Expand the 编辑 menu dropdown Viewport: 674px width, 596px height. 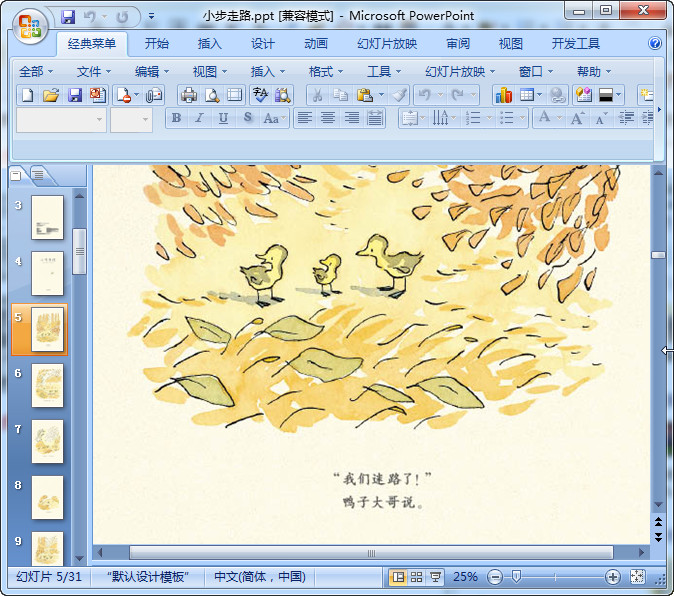click(152, 71)
